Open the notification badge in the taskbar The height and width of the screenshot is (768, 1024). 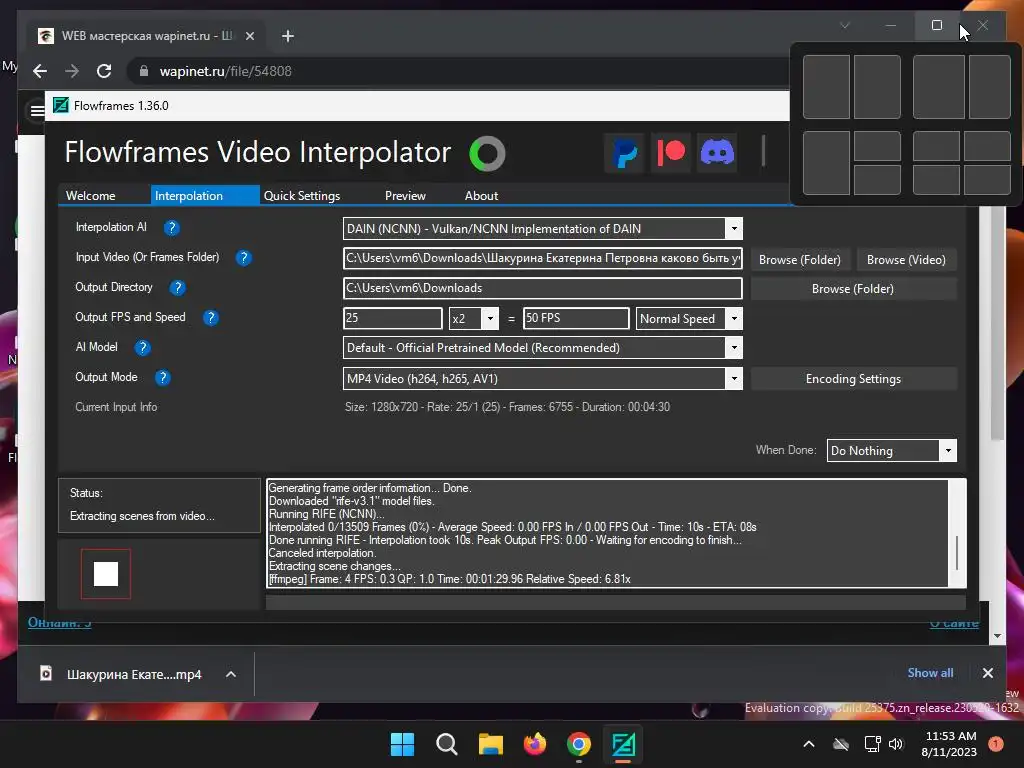(x=996, y=743)
